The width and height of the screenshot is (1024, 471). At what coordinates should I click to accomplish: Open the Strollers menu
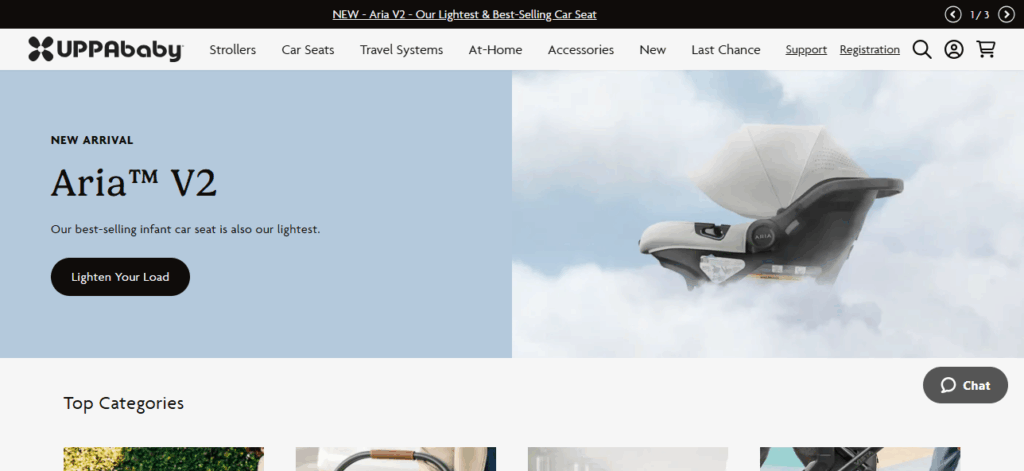tap(232, 50)
